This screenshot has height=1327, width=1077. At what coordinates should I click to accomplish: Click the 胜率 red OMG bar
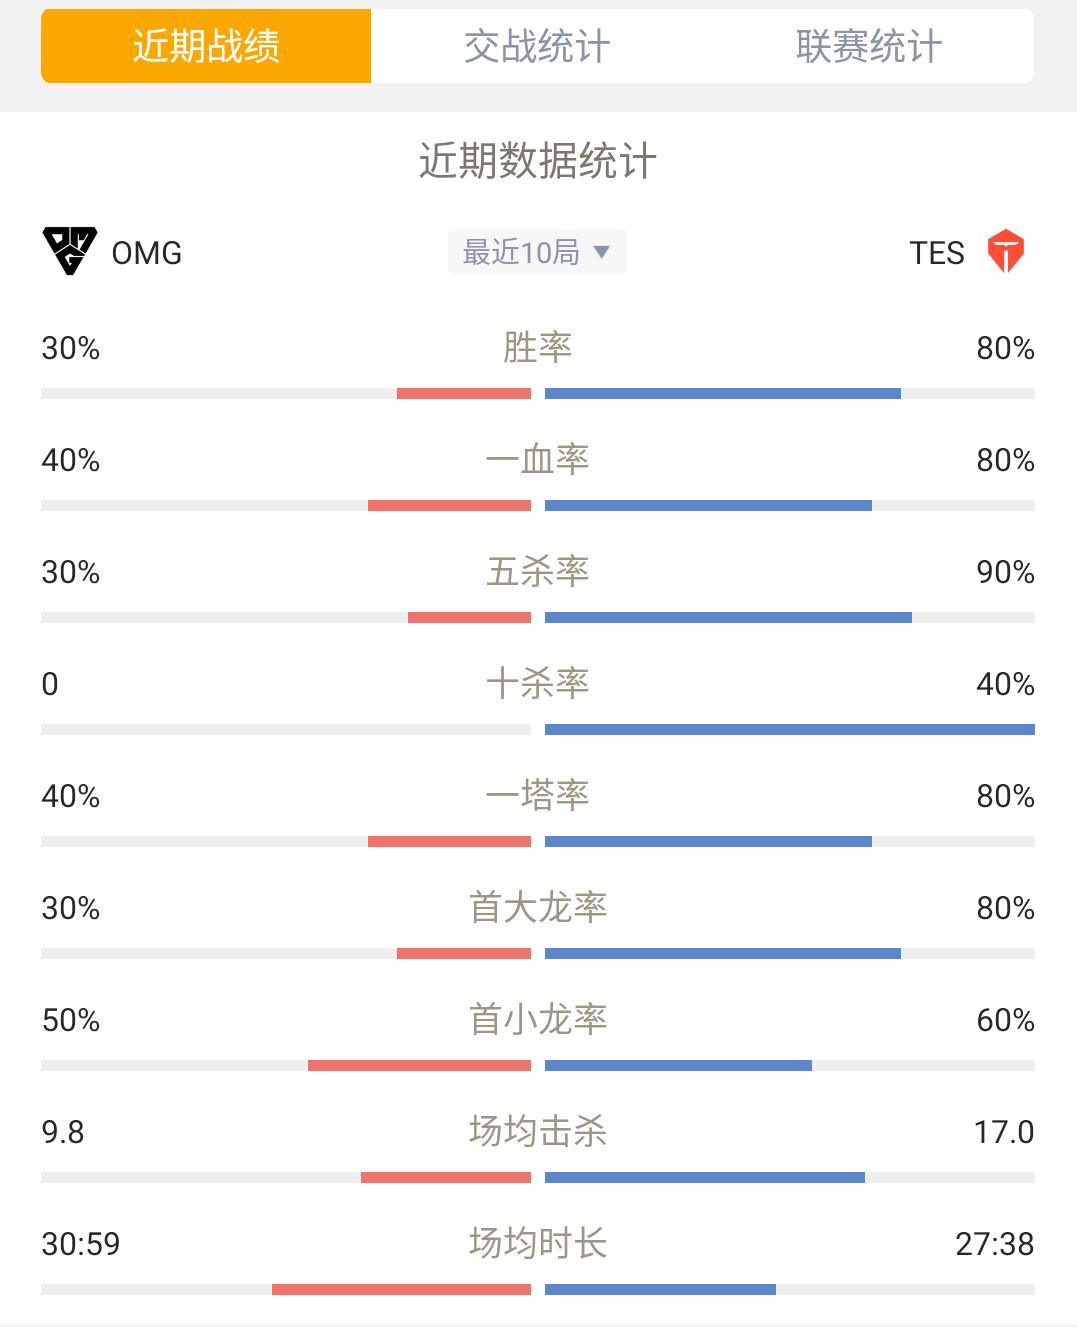[x=464, y=394]
